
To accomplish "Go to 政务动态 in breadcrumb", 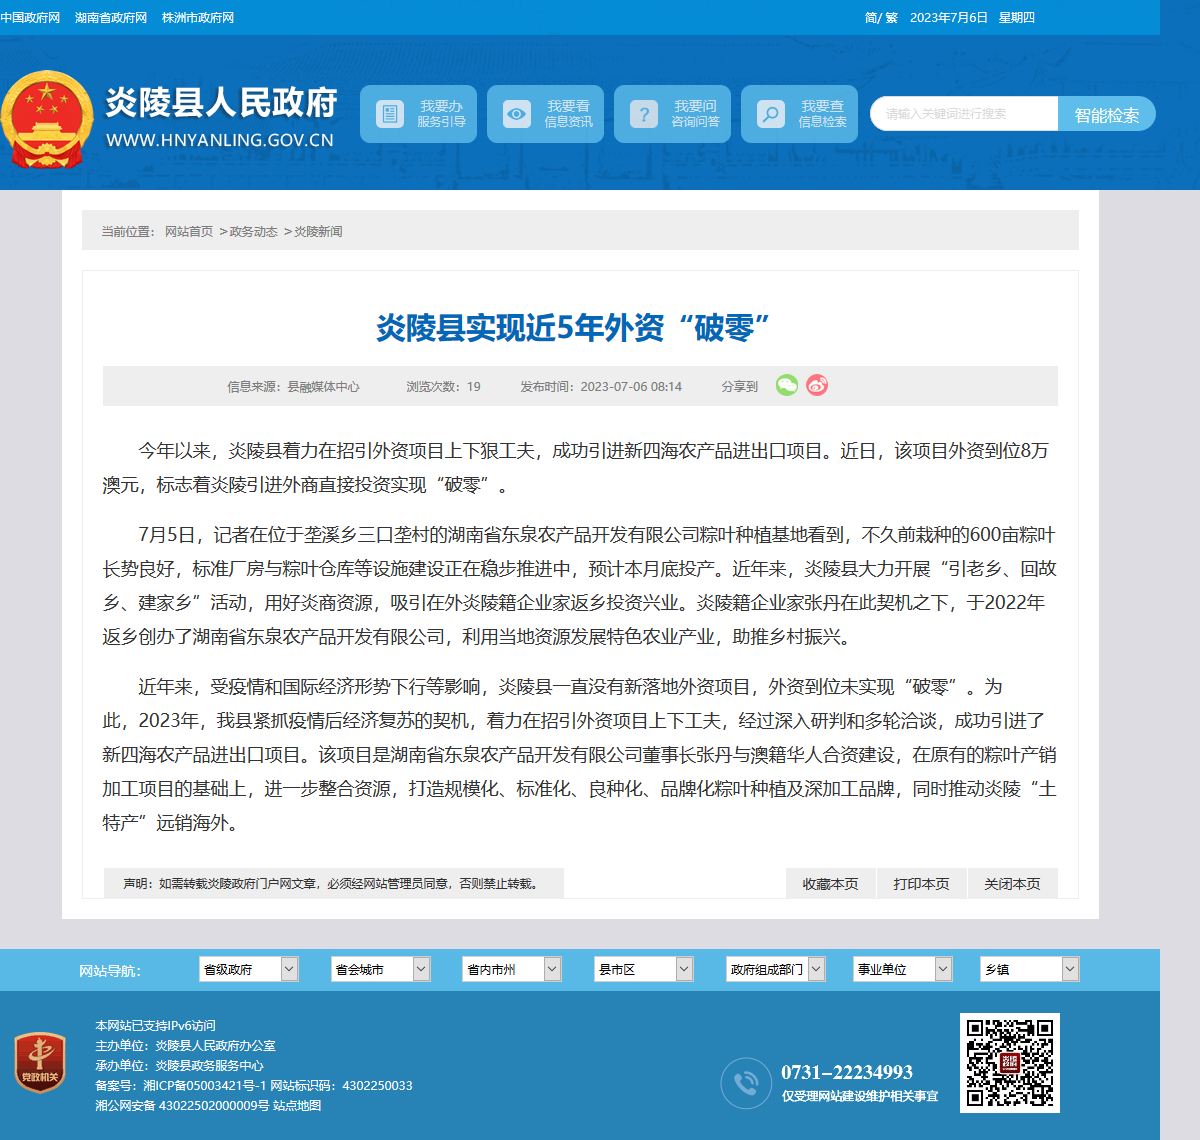I will point(254,231).
